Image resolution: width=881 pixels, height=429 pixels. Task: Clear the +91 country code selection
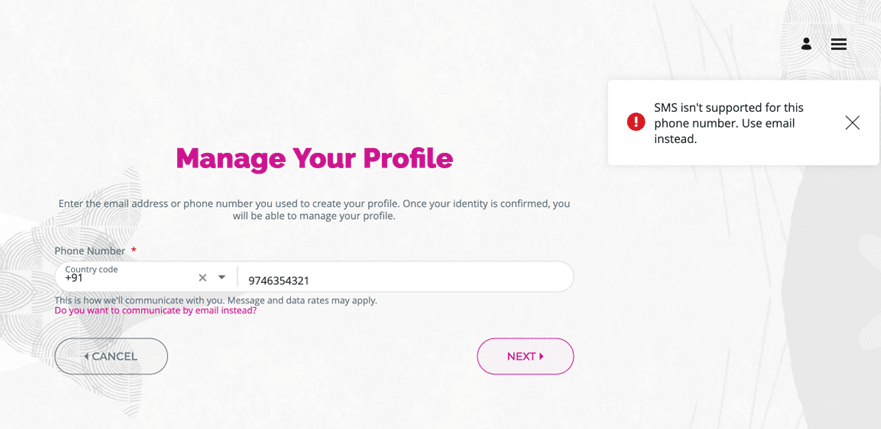click(x=202, y=278)
